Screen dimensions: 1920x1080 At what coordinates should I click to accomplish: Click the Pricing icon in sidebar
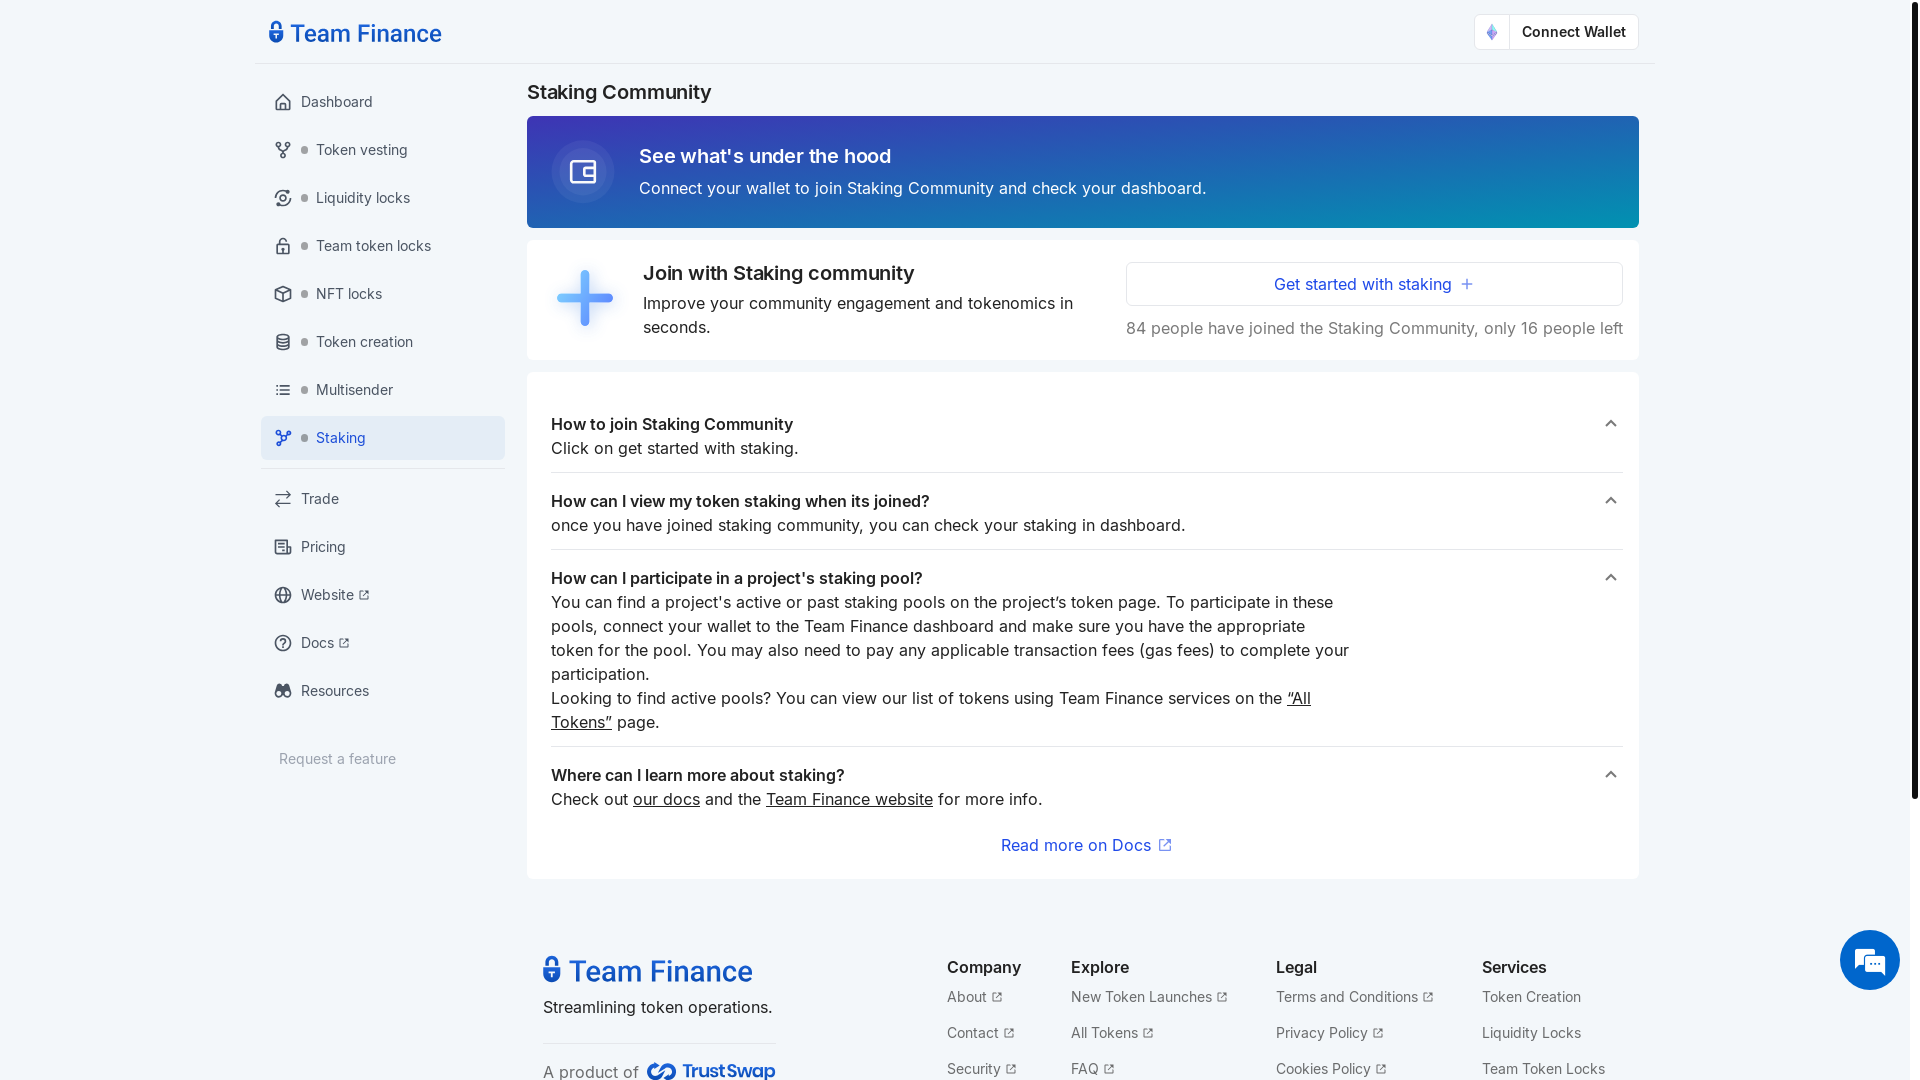[283, 547]
